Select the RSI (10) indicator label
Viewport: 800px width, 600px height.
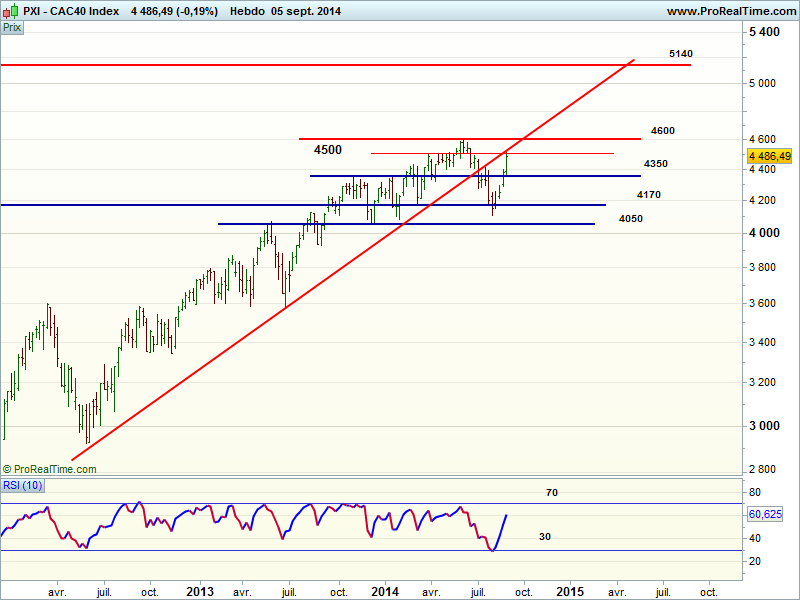point(21,487)
